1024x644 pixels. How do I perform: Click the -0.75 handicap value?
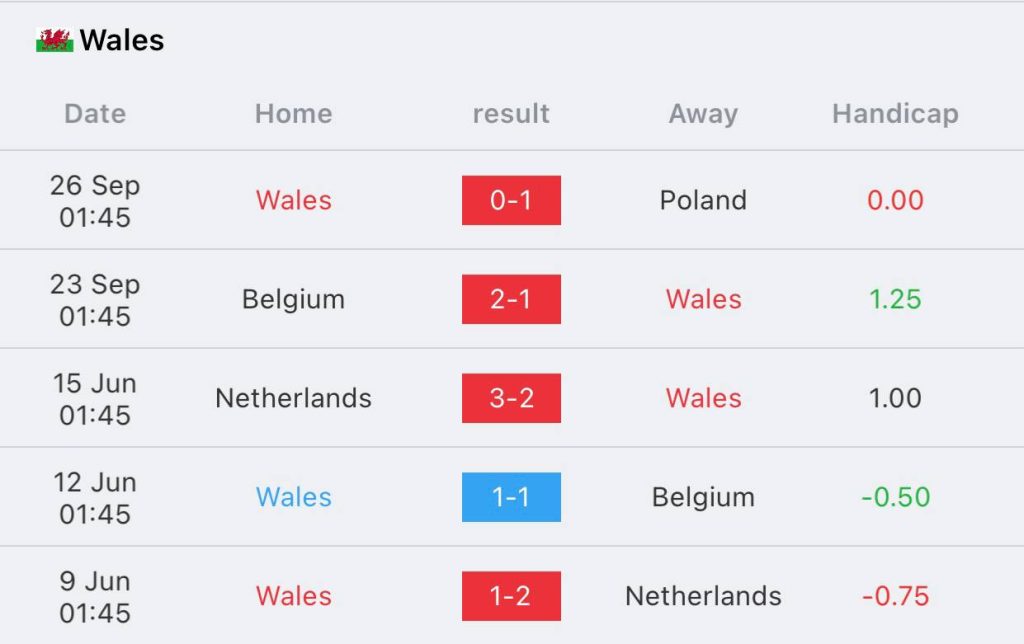(x=895, y=596)
